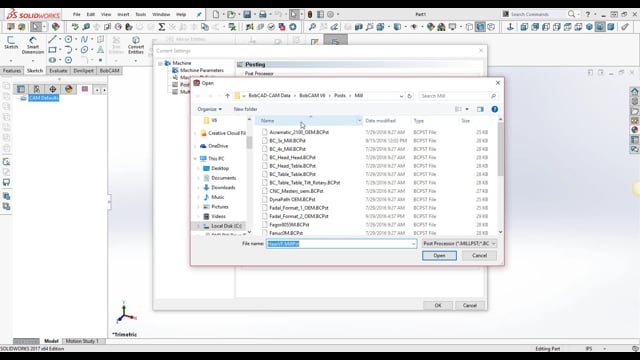Select Local Disk (C:) in navigation pane
This screenshot has width=640, height=360.
click(x=226, y=226)
